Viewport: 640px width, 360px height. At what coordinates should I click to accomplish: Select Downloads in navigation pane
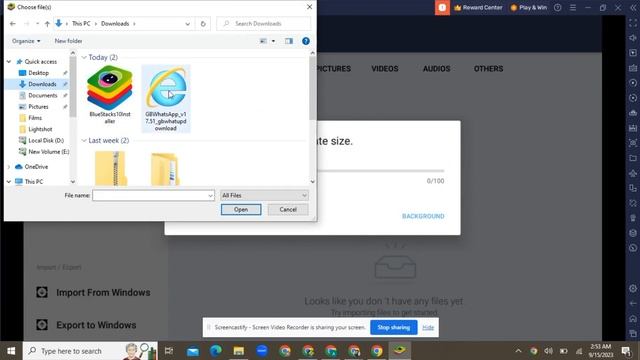(42, 84)
